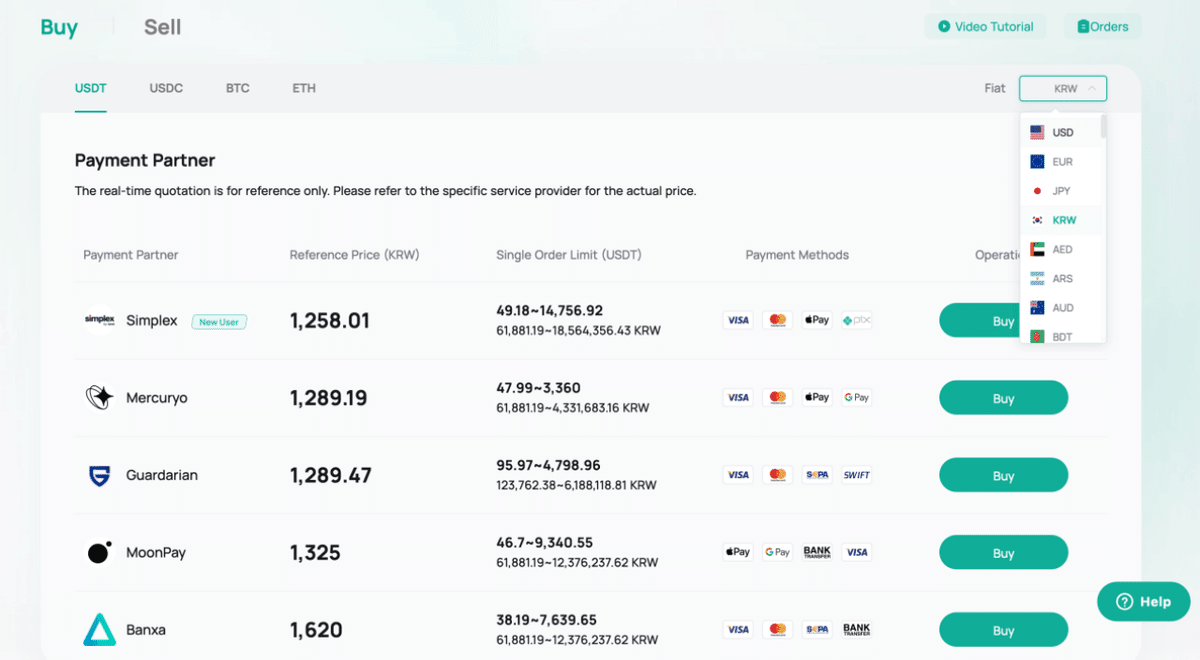This screenshot has height=660, width=1200.
Task: Click SWIFT payment icon in Guardarian row
Action: coord(856,475)
